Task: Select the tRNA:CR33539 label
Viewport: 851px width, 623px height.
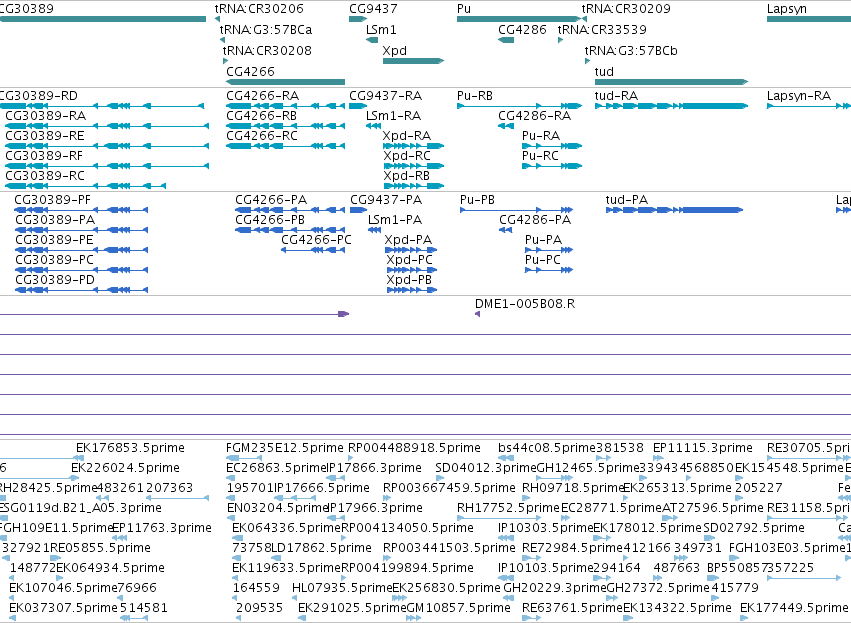Action: pyautogui.click(x=602, y=29)
